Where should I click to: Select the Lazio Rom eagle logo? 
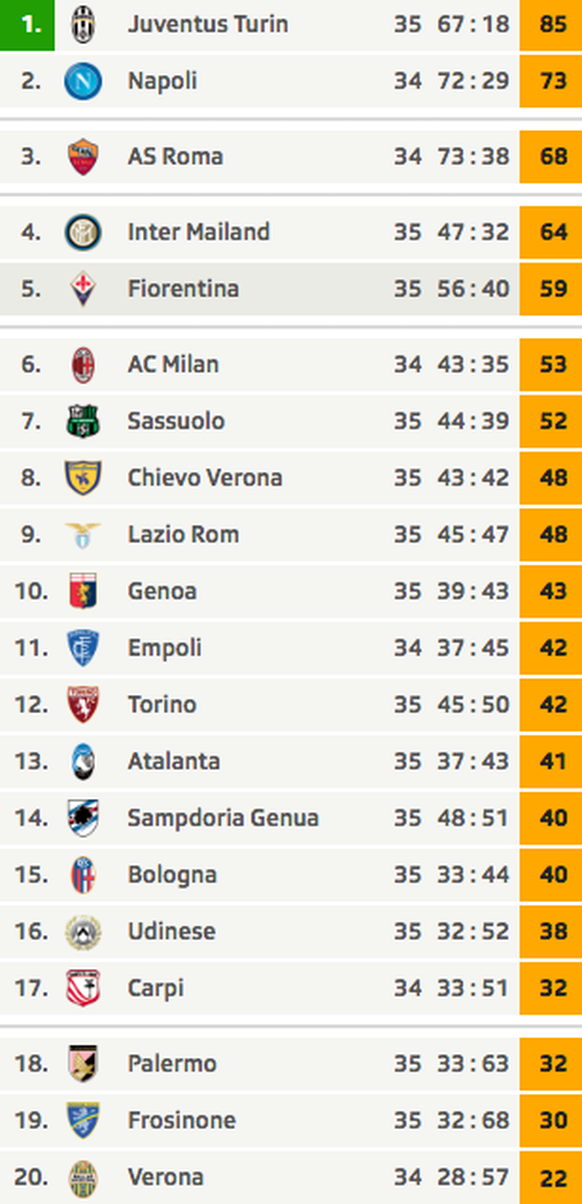coord(83,535)
